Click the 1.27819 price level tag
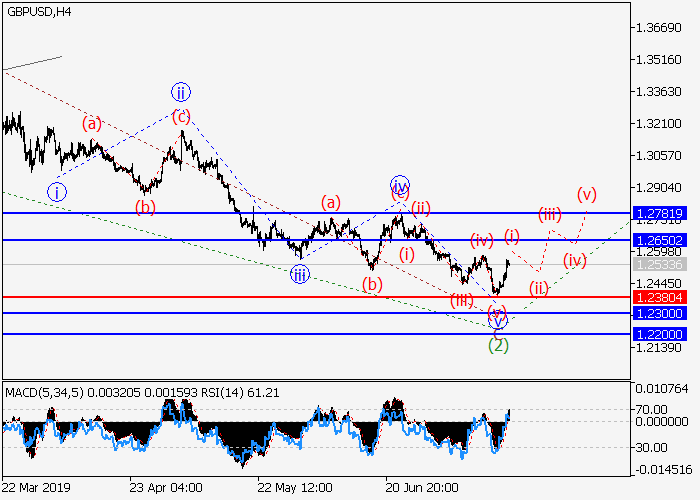Viewport: 700px width, 500px height. coord(659,214)
